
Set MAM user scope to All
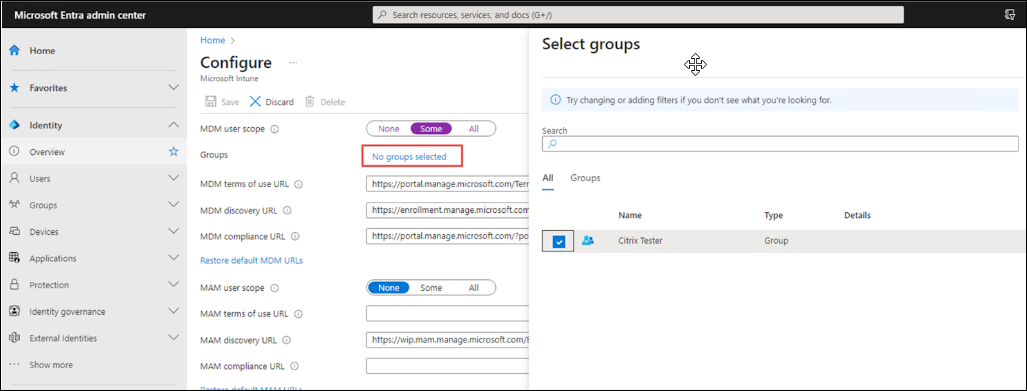pyautogui.click(x=474, y=288)
